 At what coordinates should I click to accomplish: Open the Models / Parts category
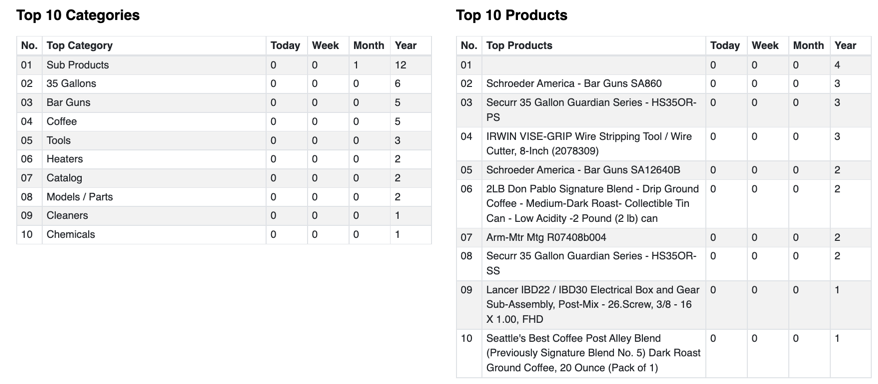pos(80,197)
